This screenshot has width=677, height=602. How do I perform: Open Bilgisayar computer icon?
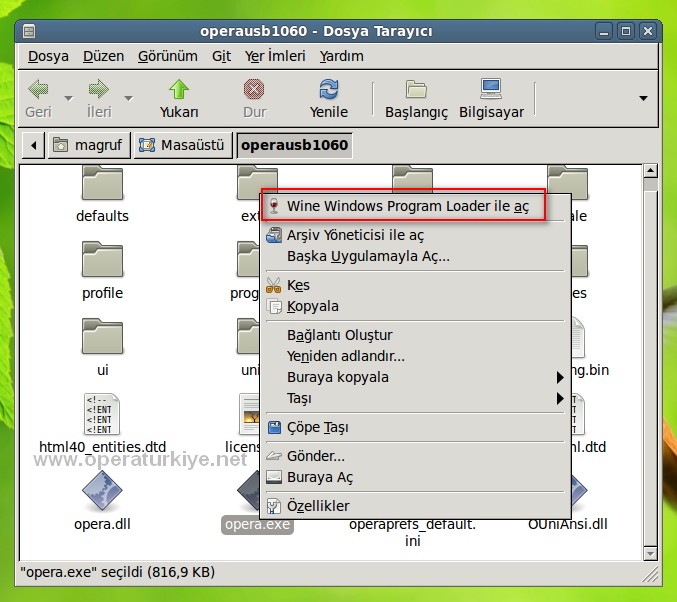click(491, 89)
